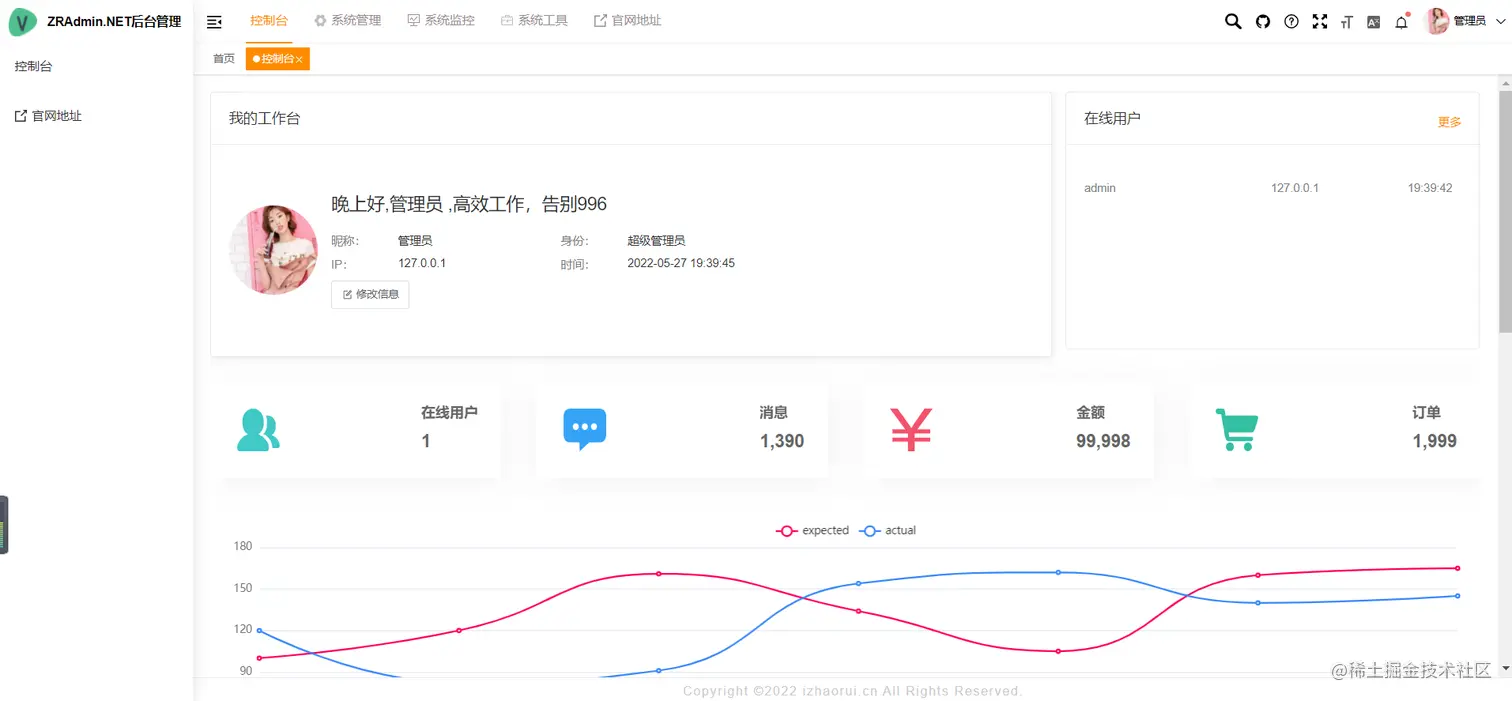Click the admin row in online users
1512x701 pixels.
[x=1271, y=188]
